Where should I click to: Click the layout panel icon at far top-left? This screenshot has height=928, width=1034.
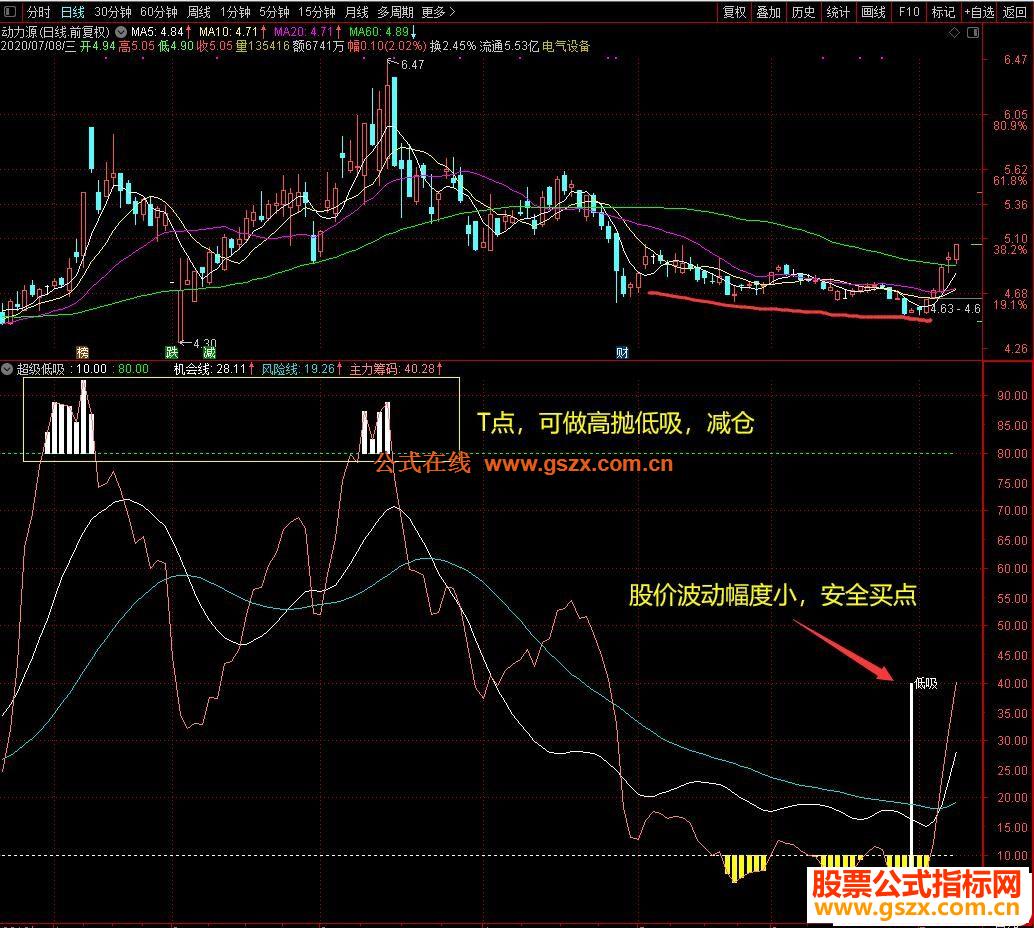(10, 12)
